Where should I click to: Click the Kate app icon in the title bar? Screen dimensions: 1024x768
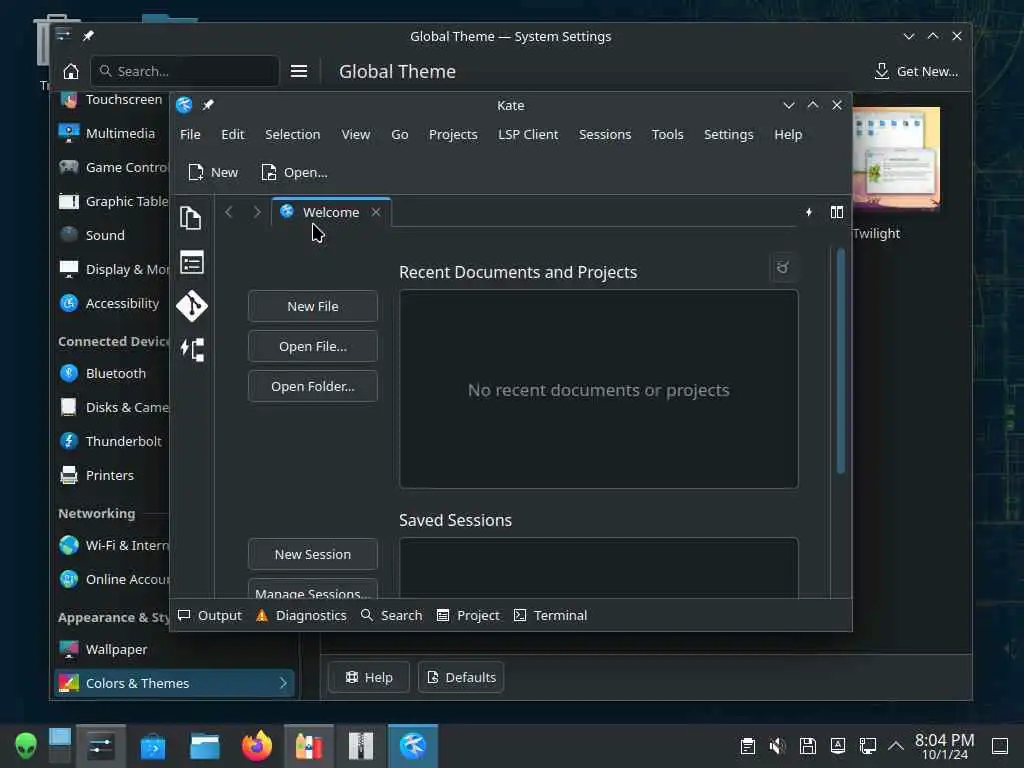click(184, 105)
